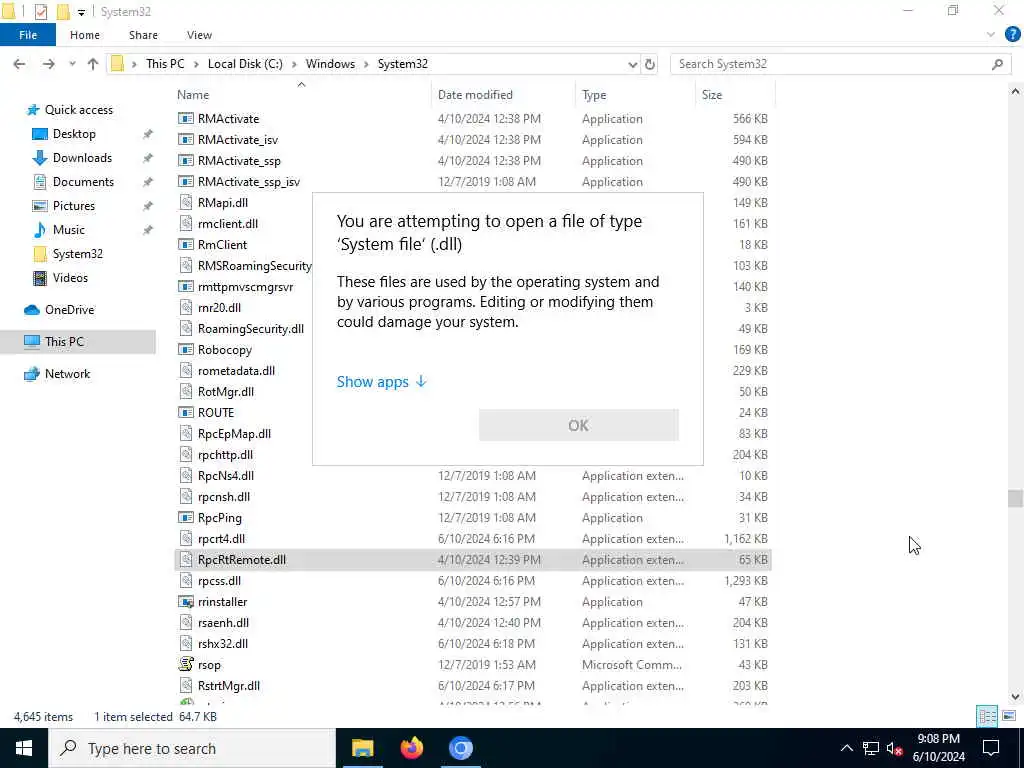
Task: Go up one folder level
Action: [93, 64]
